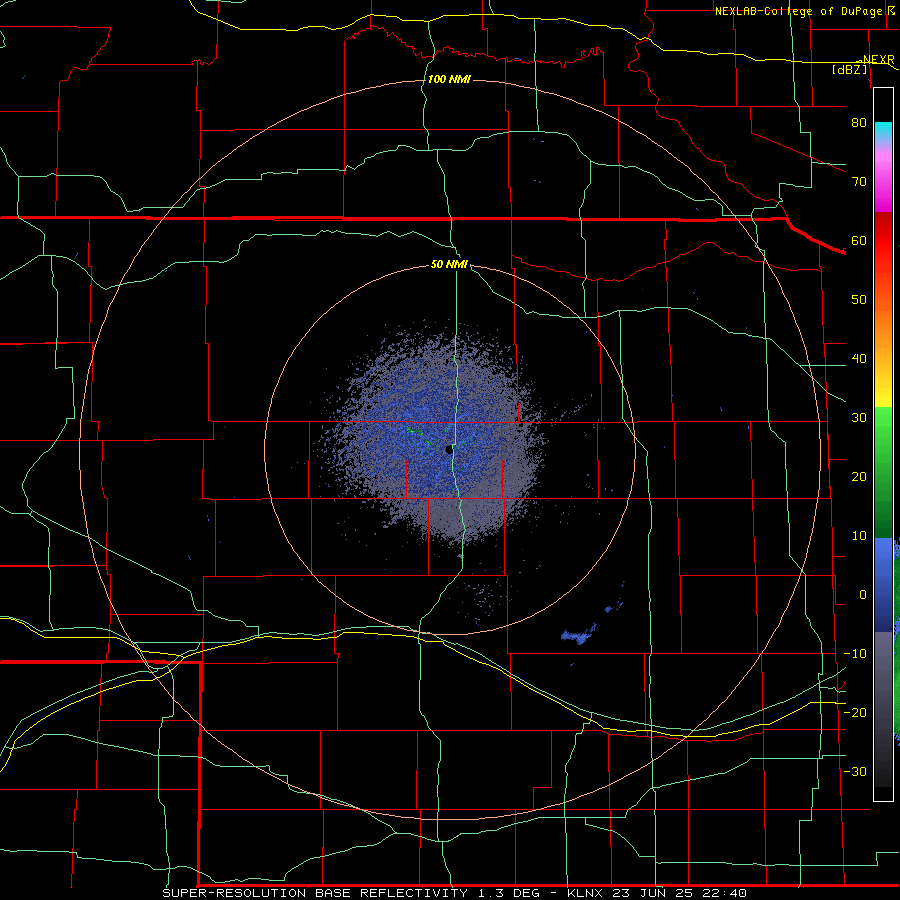The image size is (900, 900).
Task: Click the black radar site dot at center
Action: pos(449,449)
